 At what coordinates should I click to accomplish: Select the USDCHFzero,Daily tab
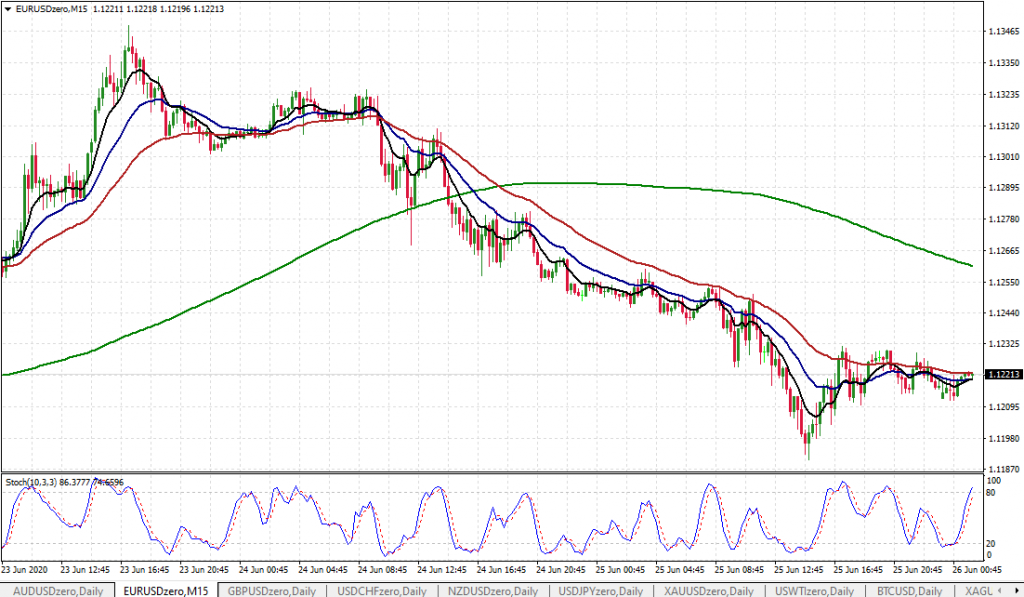coord(380,590)
